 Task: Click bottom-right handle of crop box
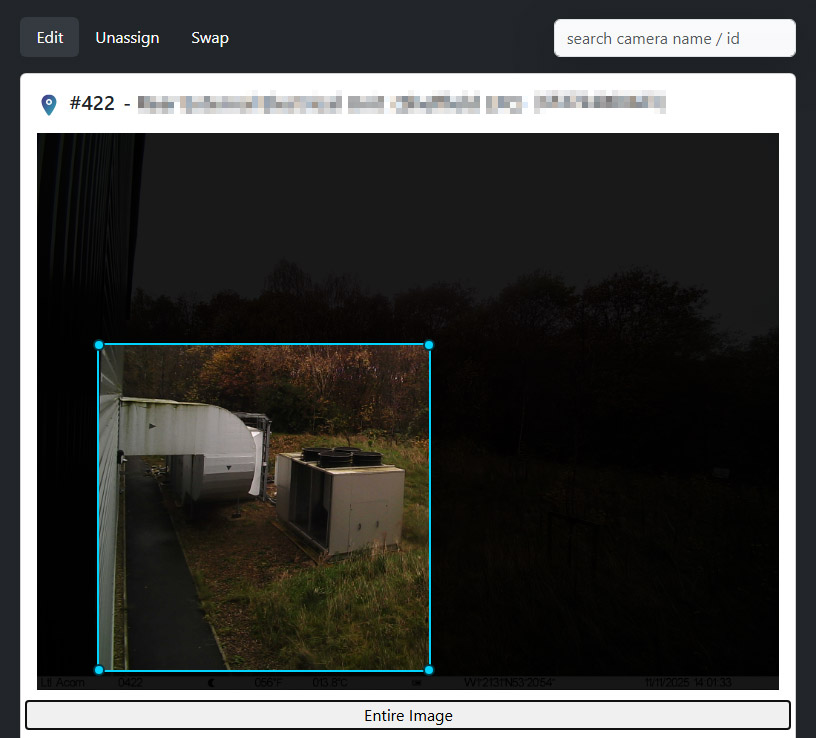429,670
